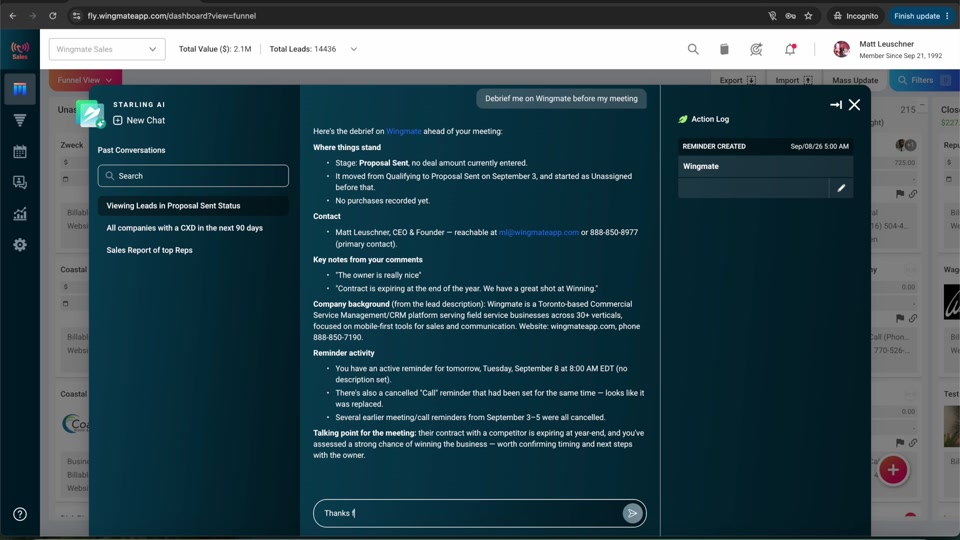The height and width of the screenshot is (540, 960).
Task: Open the Wingmate Sales dropdown
Action: [x=107, y=49]
